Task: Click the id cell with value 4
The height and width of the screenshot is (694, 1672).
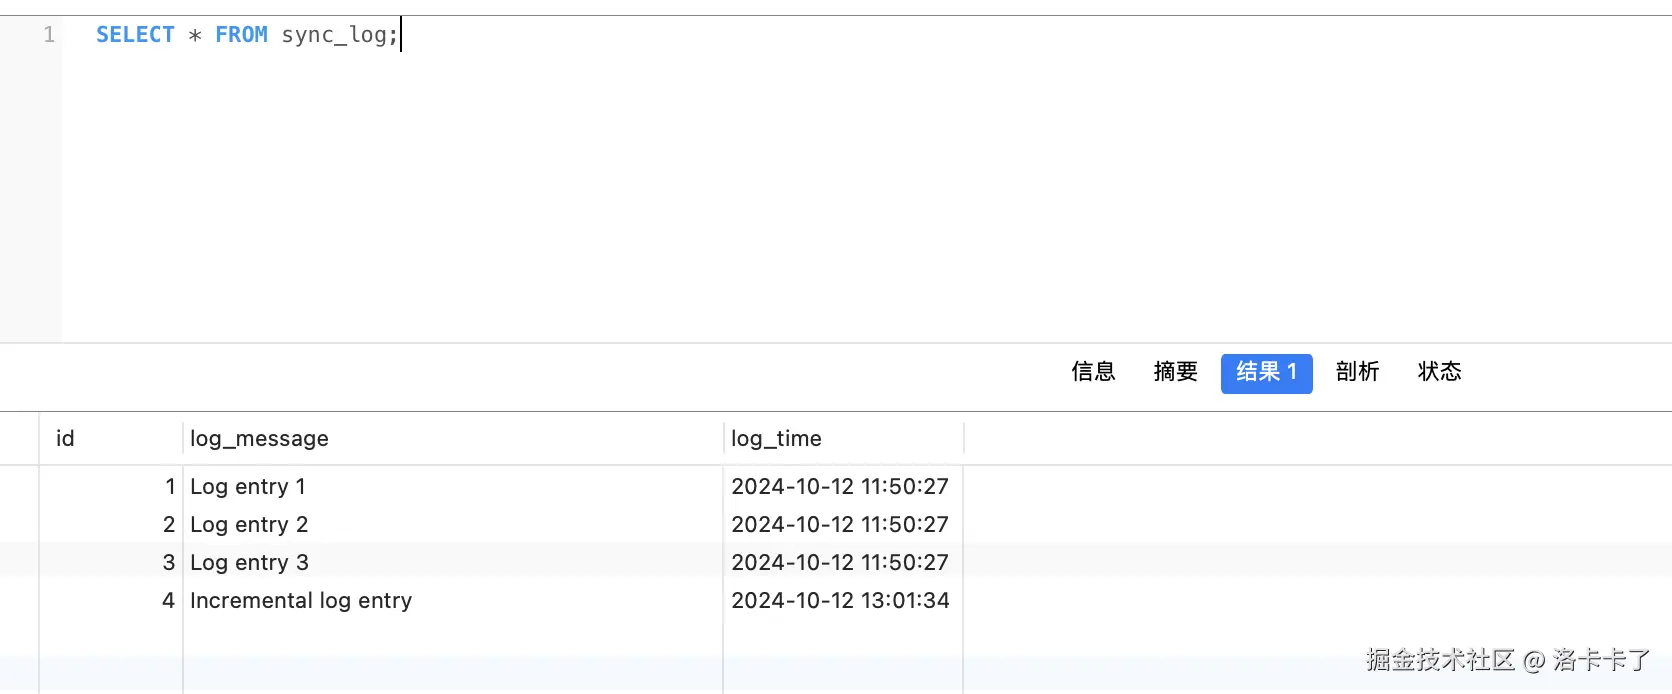Action: pyautogui.click(x=168, y=601)
